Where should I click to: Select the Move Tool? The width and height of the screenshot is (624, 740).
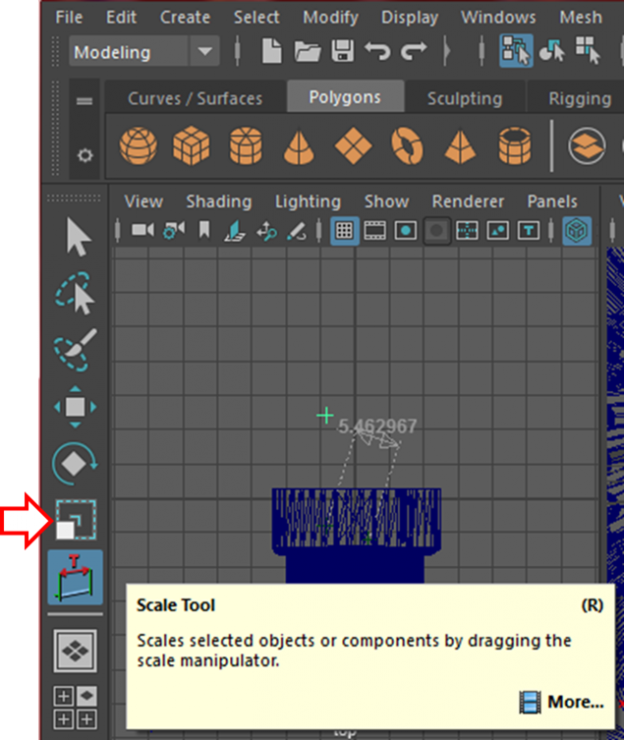coord(75,407)
